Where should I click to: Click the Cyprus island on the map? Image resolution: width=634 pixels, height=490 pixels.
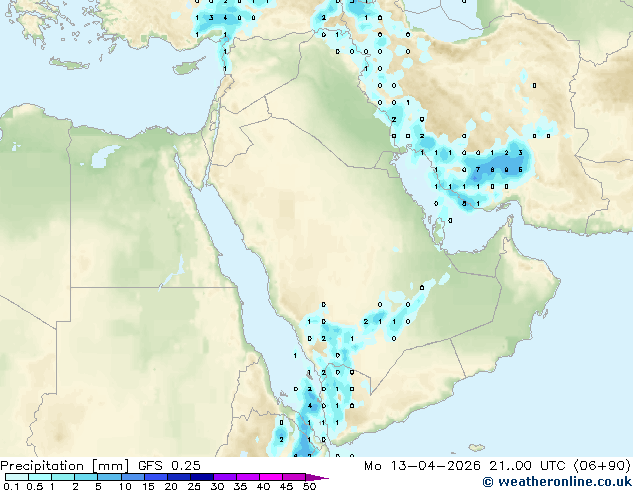tap(188, 67)
